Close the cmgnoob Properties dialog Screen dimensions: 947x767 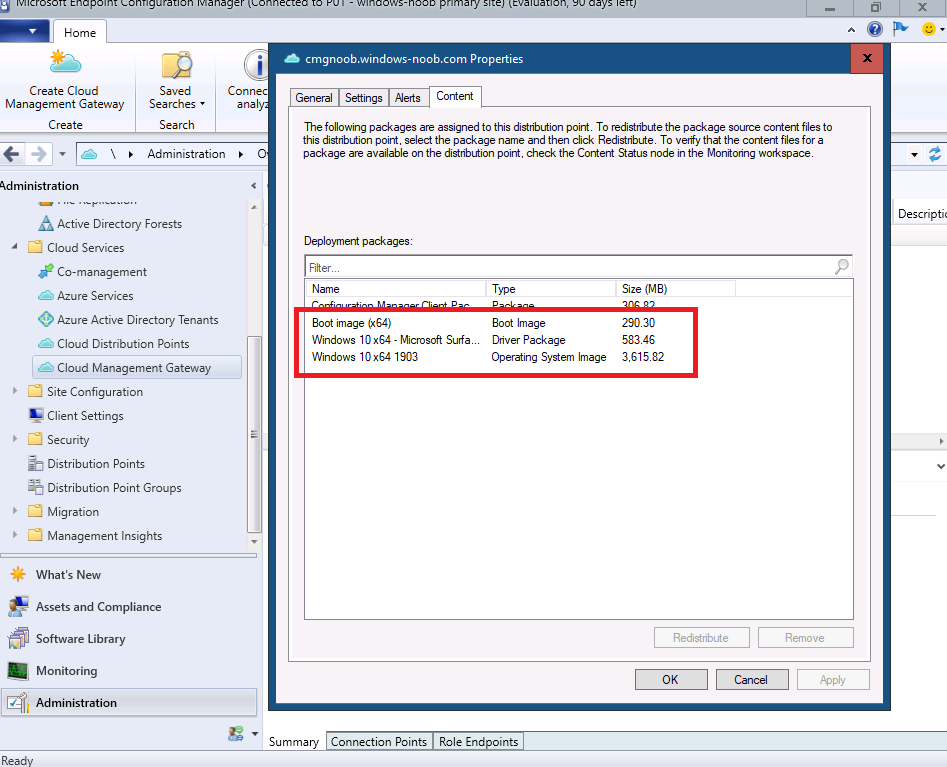(867, 58)
